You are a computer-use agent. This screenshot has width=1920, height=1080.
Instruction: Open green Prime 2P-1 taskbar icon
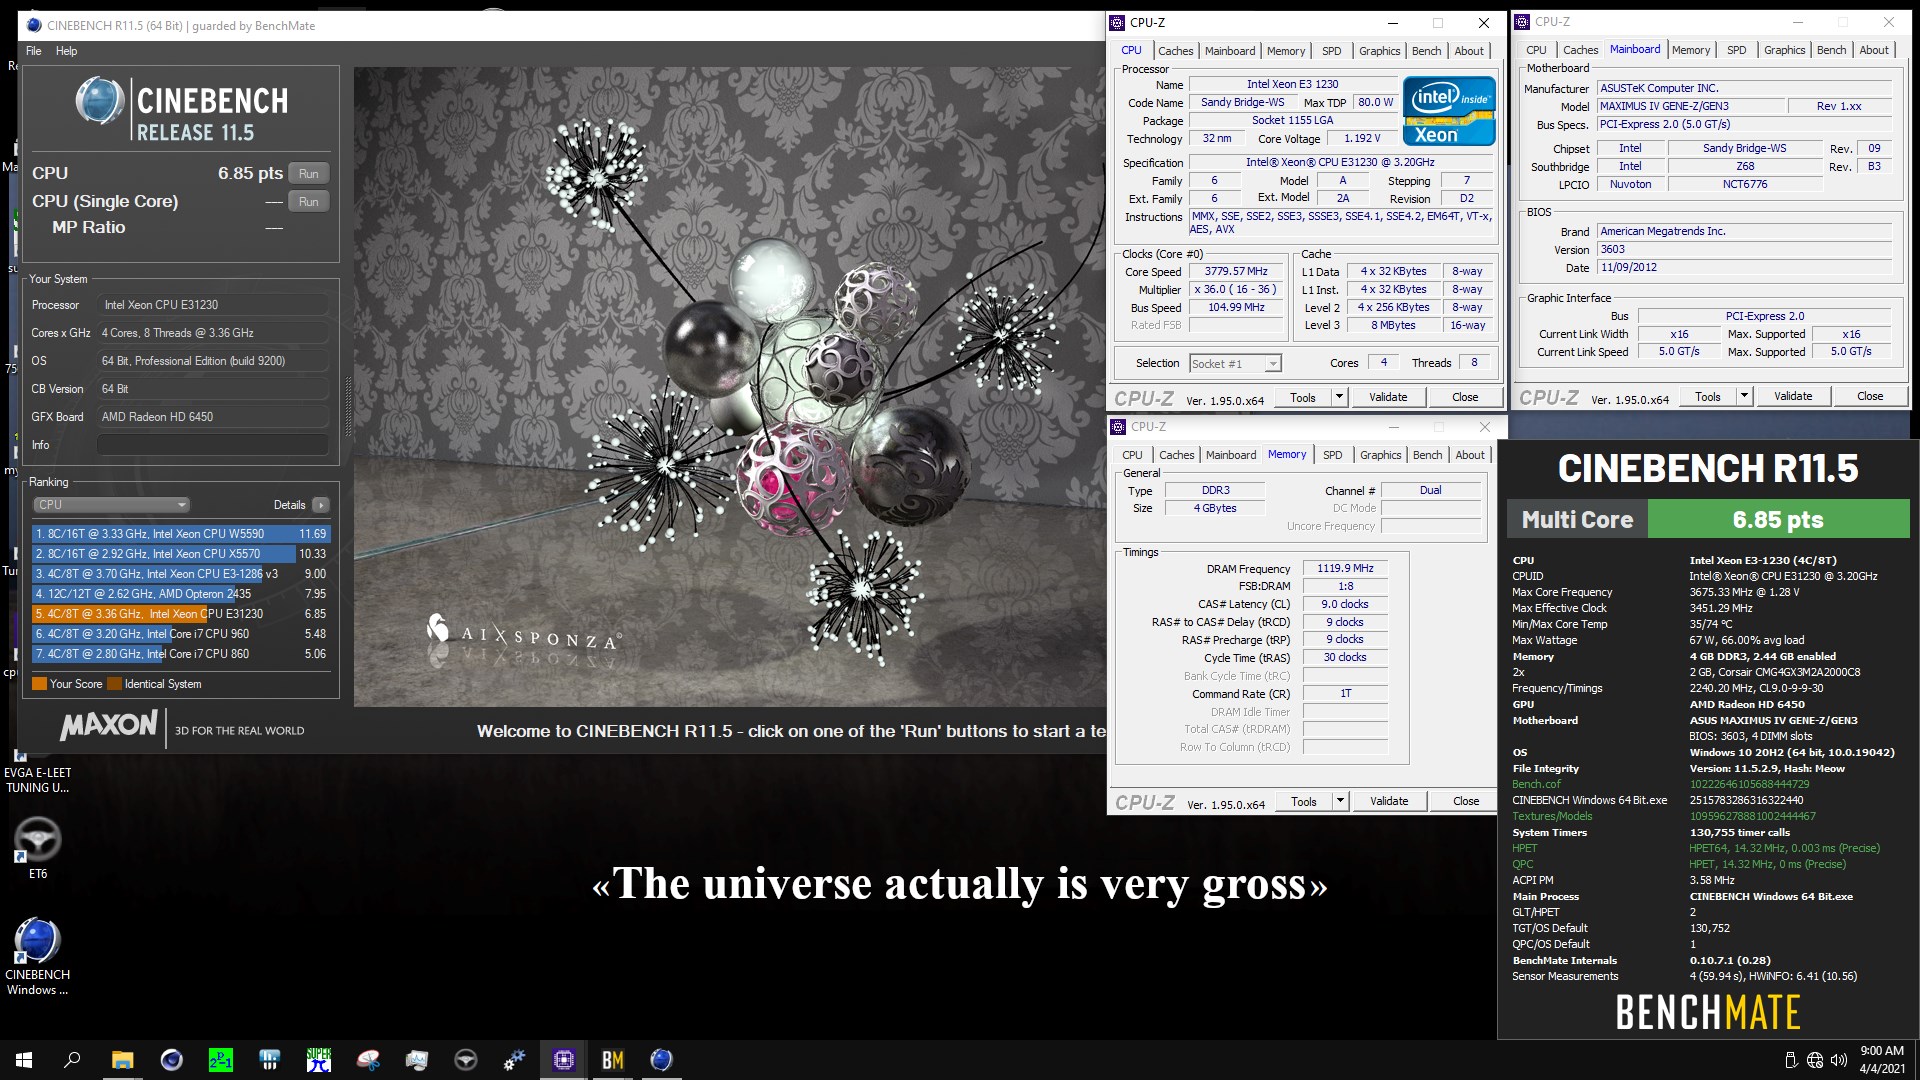(220, 1060)
